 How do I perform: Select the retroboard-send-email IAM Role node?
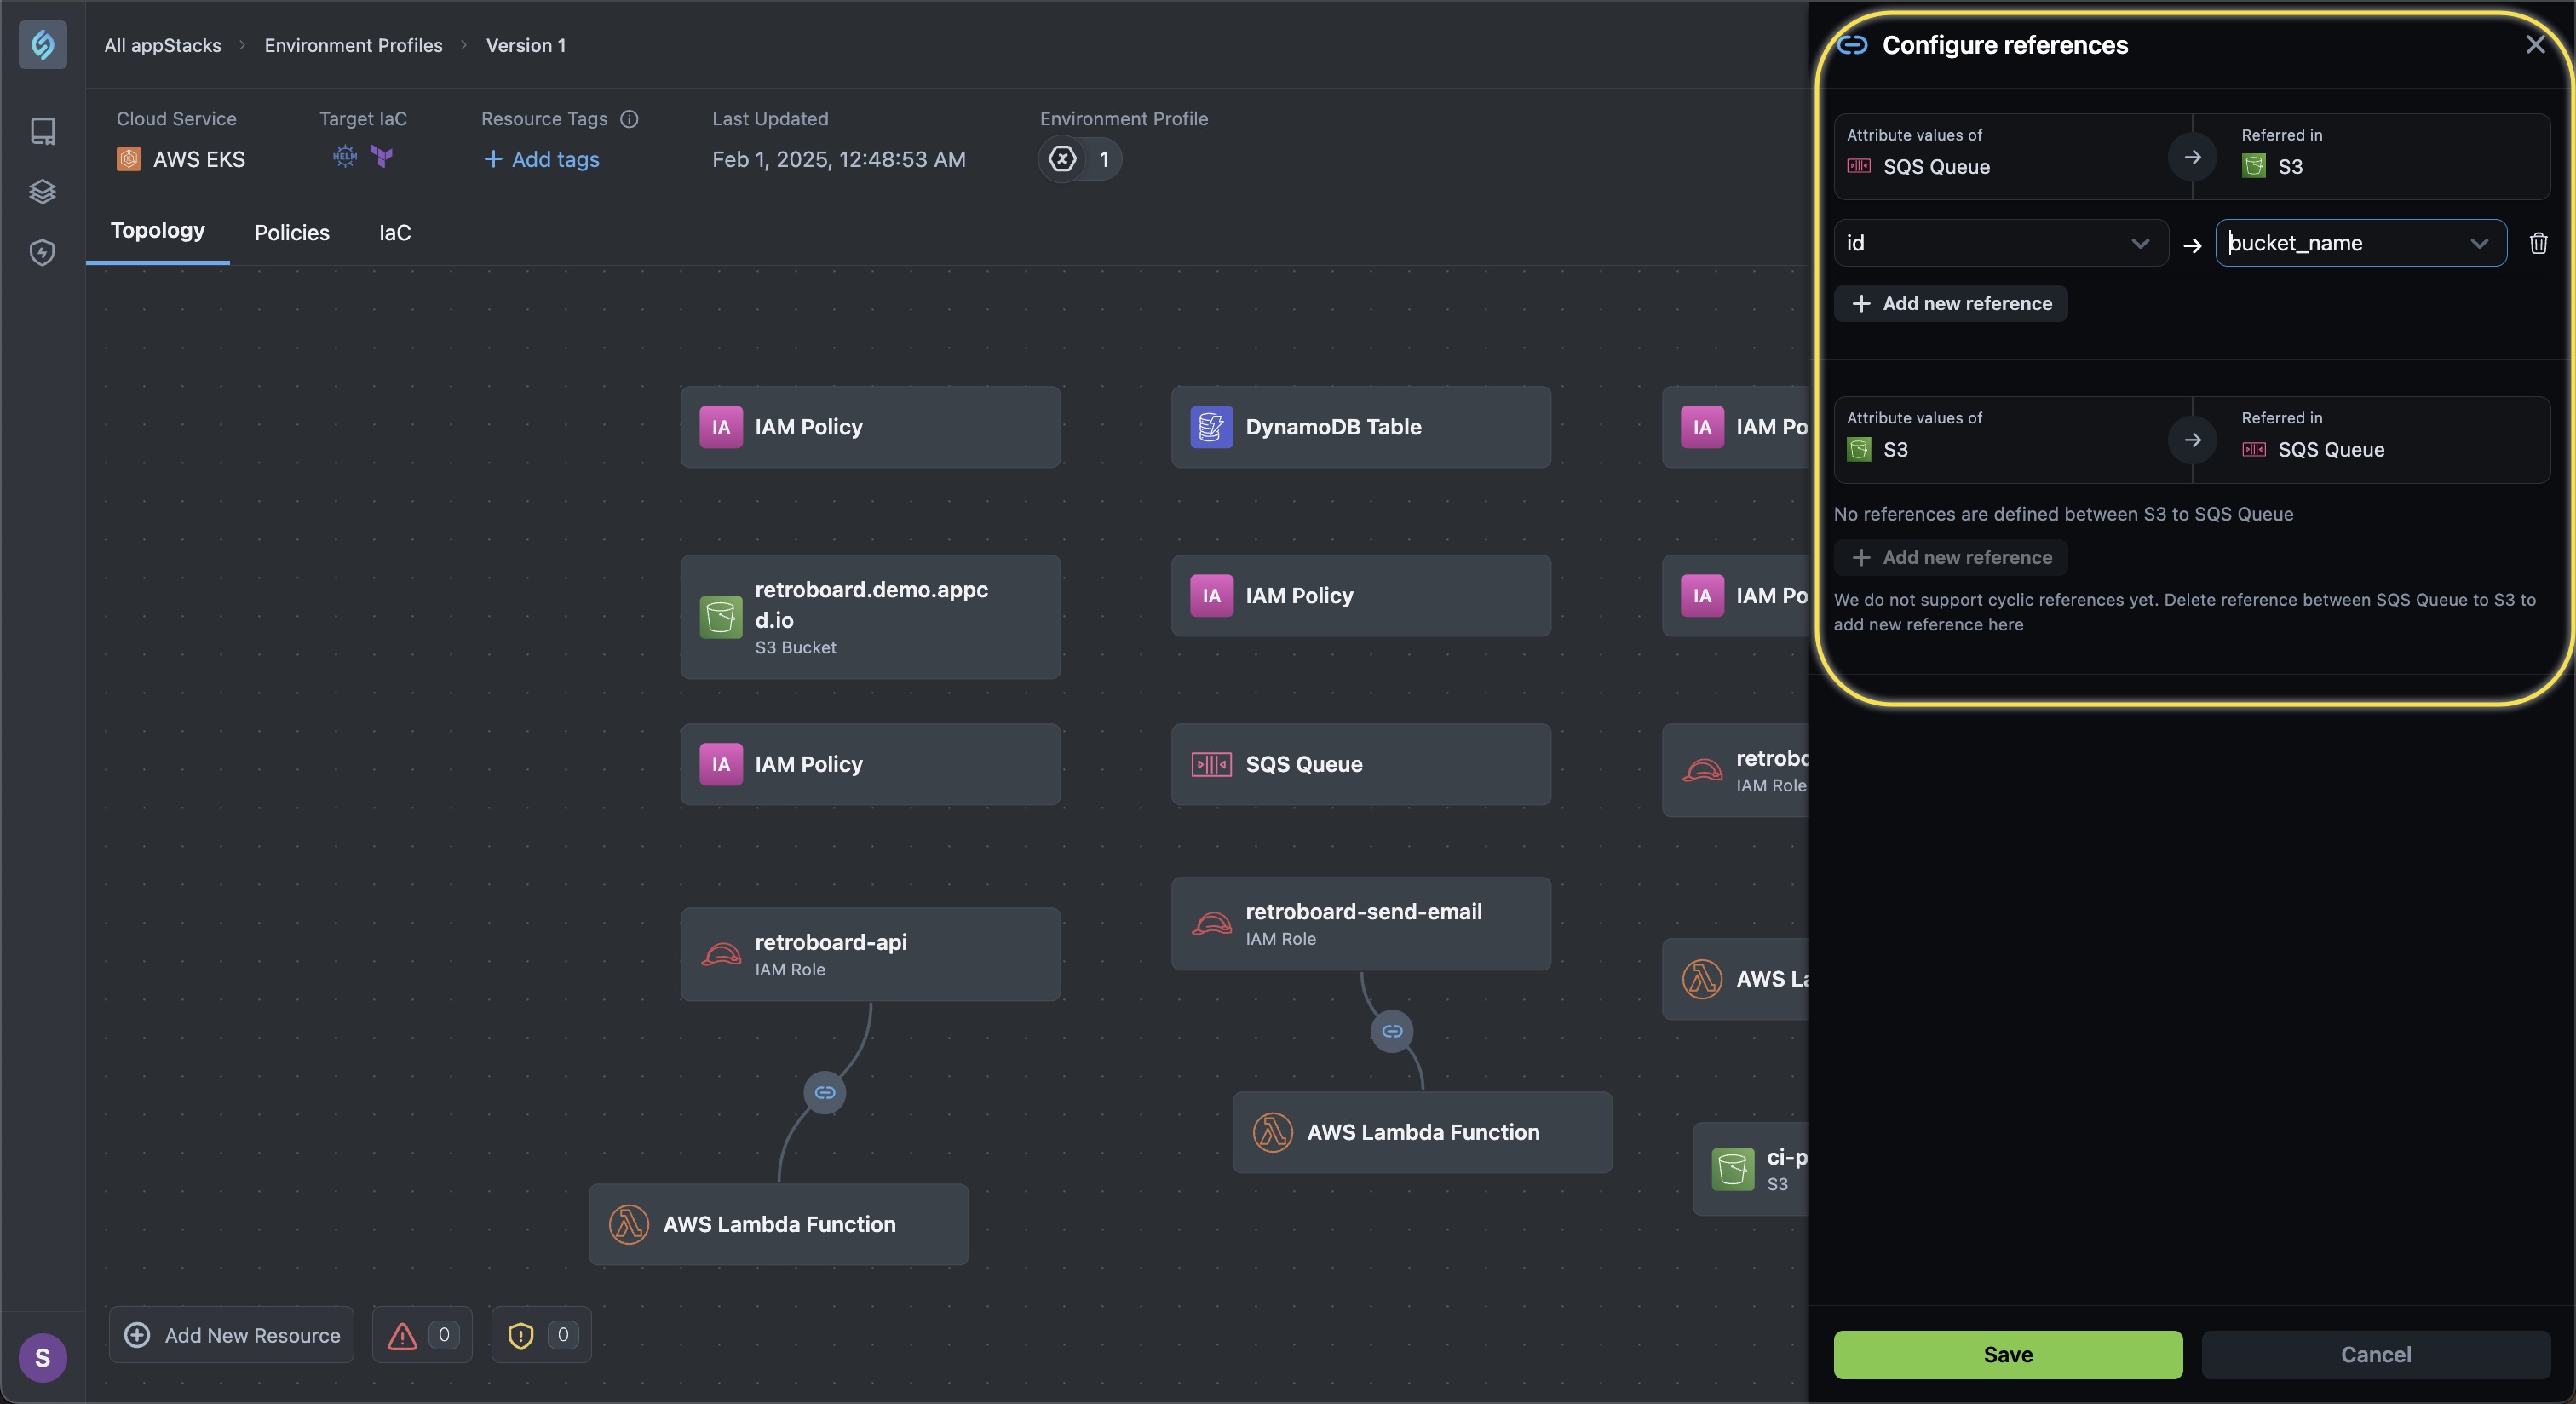(x=1361, y=924)
